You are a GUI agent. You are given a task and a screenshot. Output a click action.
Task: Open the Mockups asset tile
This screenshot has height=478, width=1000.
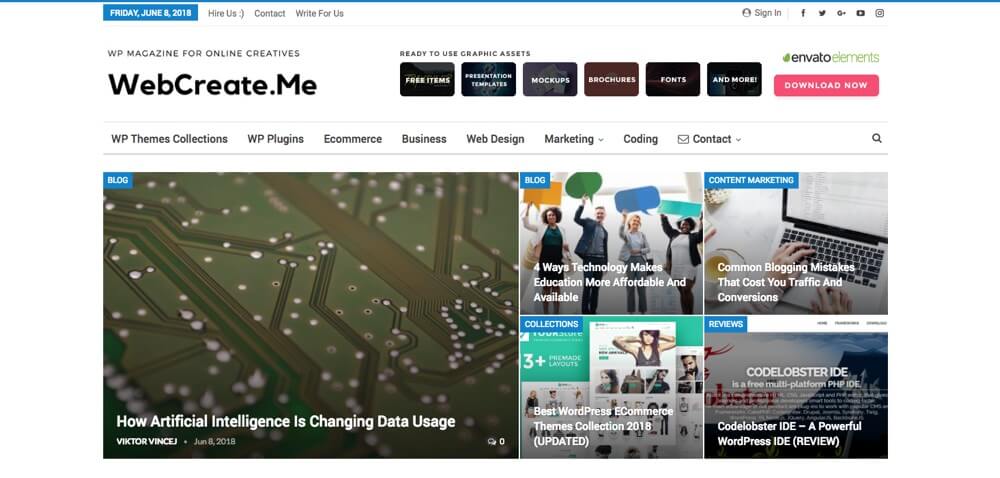[550, 79]
